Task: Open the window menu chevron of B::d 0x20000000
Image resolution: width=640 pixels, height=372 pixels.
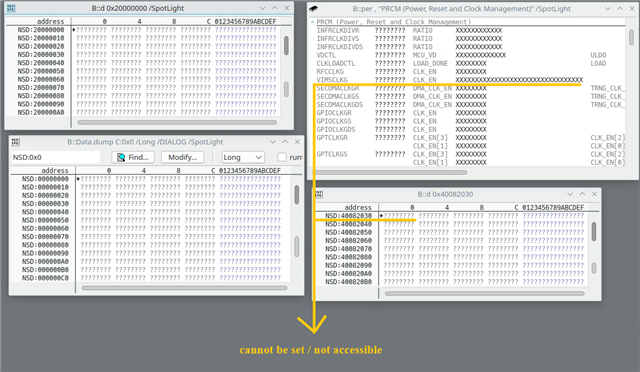Action: coord(262,8)
